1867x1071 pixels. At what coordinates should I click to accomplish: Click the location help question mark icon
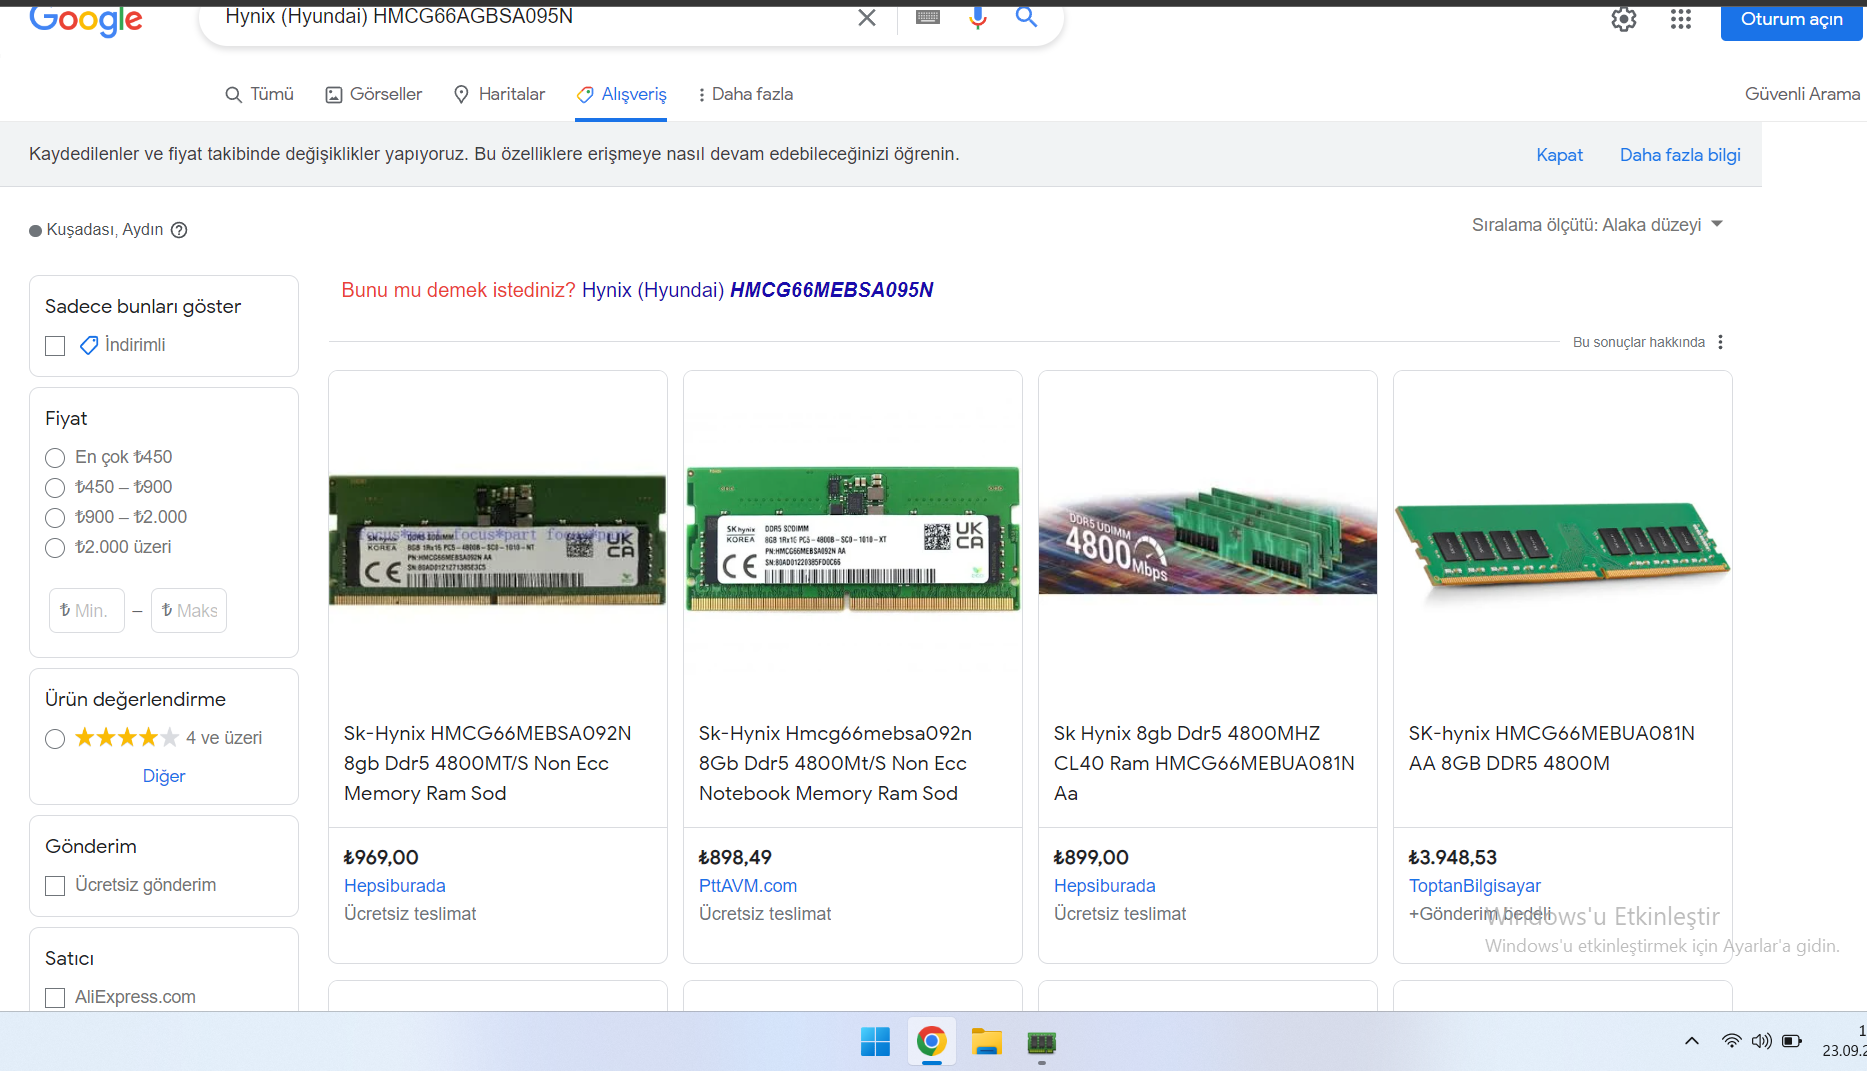(x=179, y=230)
